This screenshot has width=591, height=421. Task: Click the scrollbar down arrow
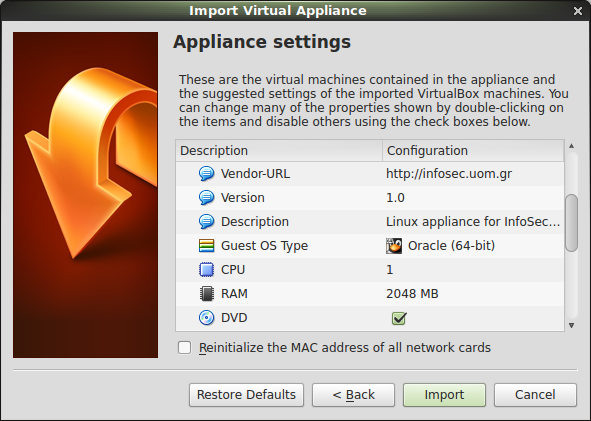[x=571, y=325]
